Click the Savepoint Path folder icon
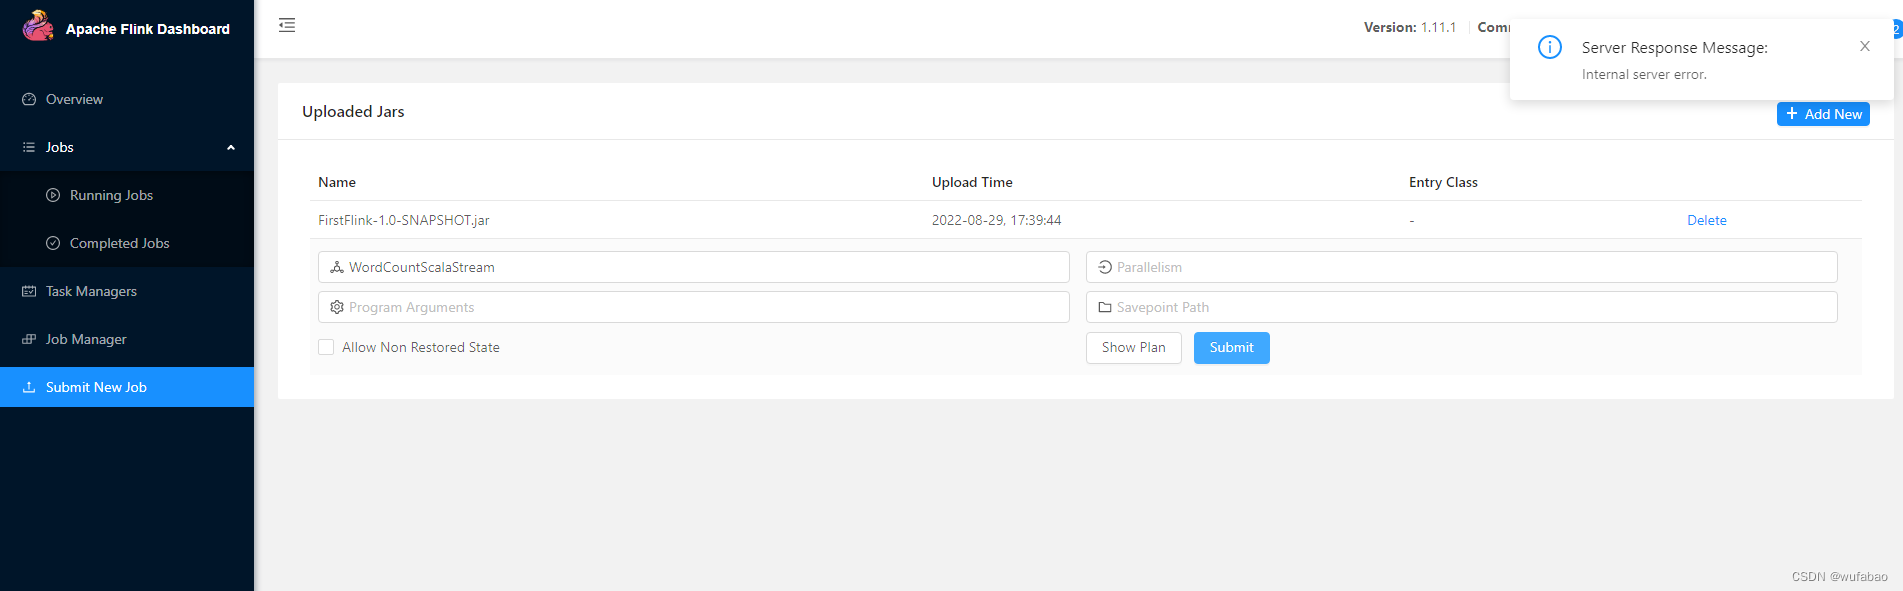1903x591 pixels. pos(1105,307)
